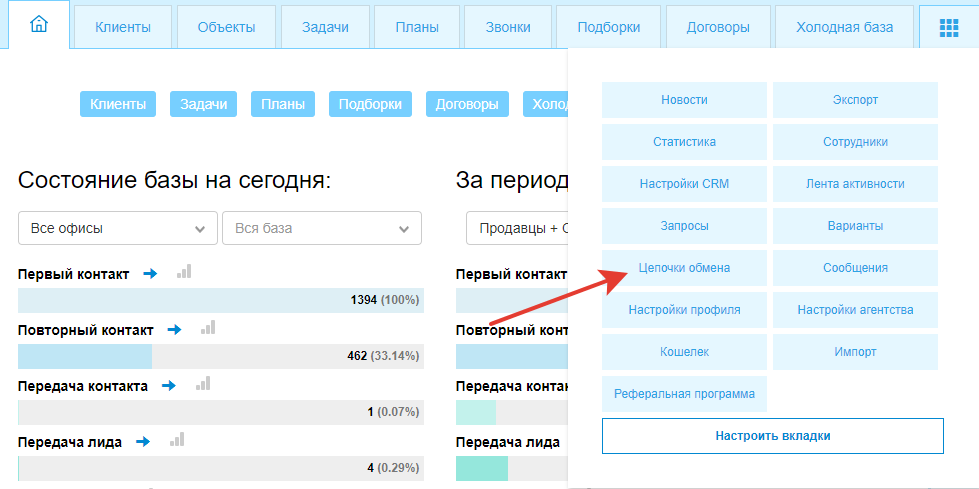
Task: Open the Вся база dropdown
Action: pyautogui.click(x=321, y=228)
